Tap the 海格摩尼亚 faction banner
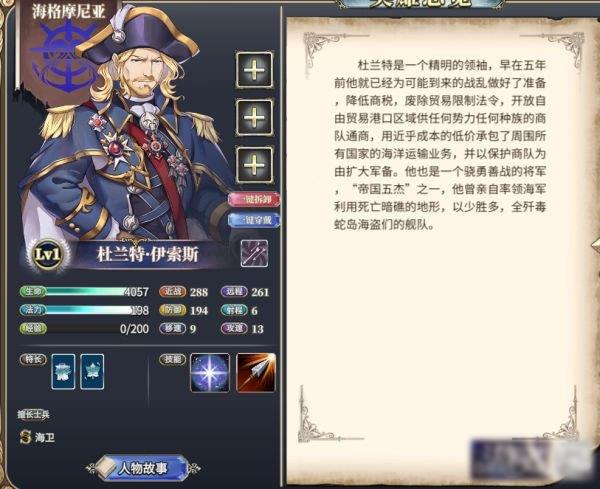Screen dimensions: 600x489 [68, 48]
